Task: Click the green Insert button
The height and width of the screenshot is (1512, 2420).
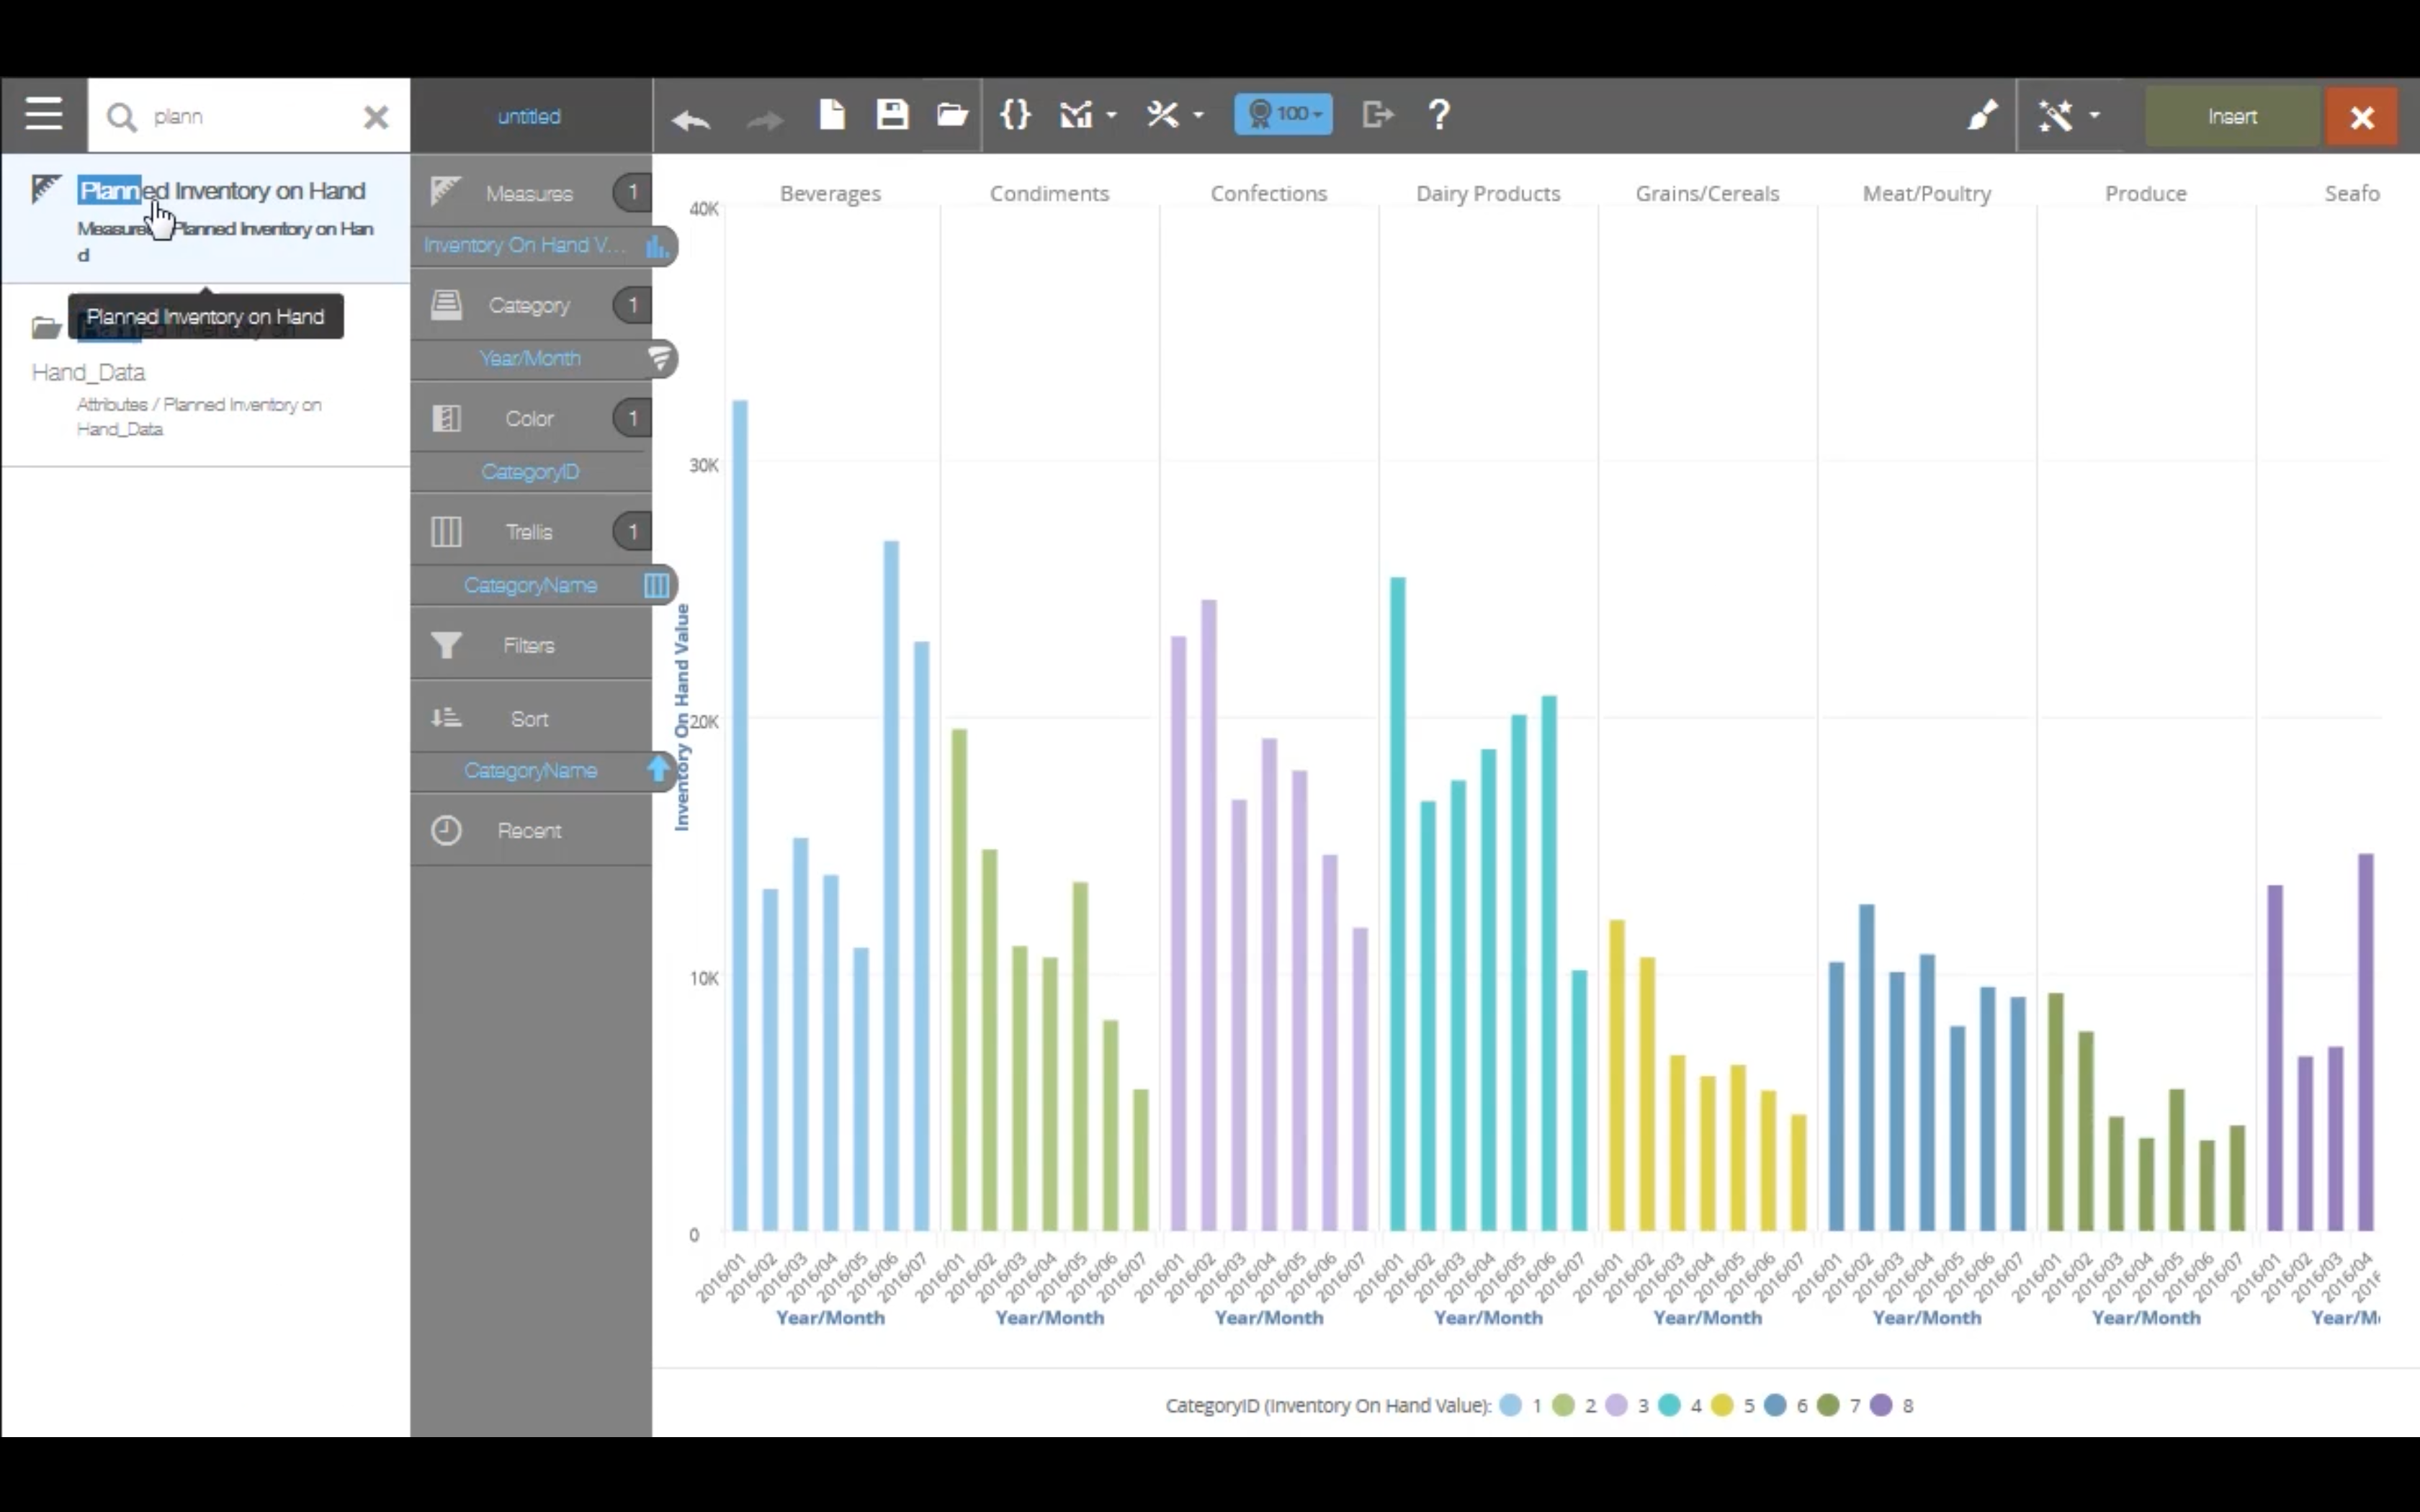Action: tap(2232, 117)
